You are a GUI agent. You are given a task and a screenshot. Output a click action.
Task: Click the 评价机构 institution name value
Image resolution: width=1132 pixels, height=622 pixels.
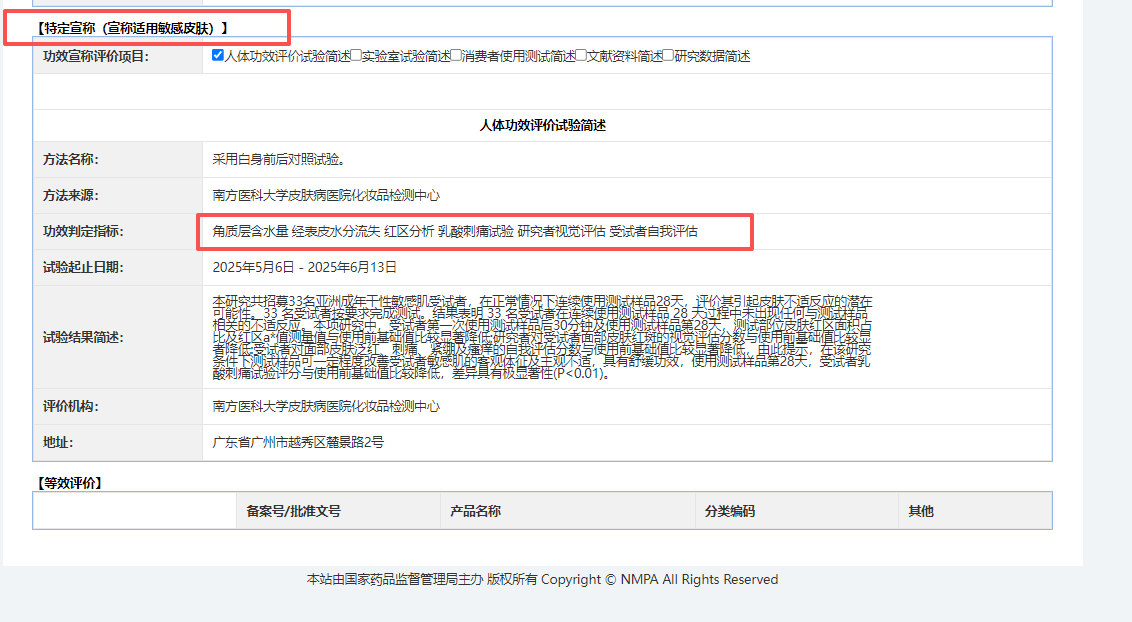click(x=326, y=407)
